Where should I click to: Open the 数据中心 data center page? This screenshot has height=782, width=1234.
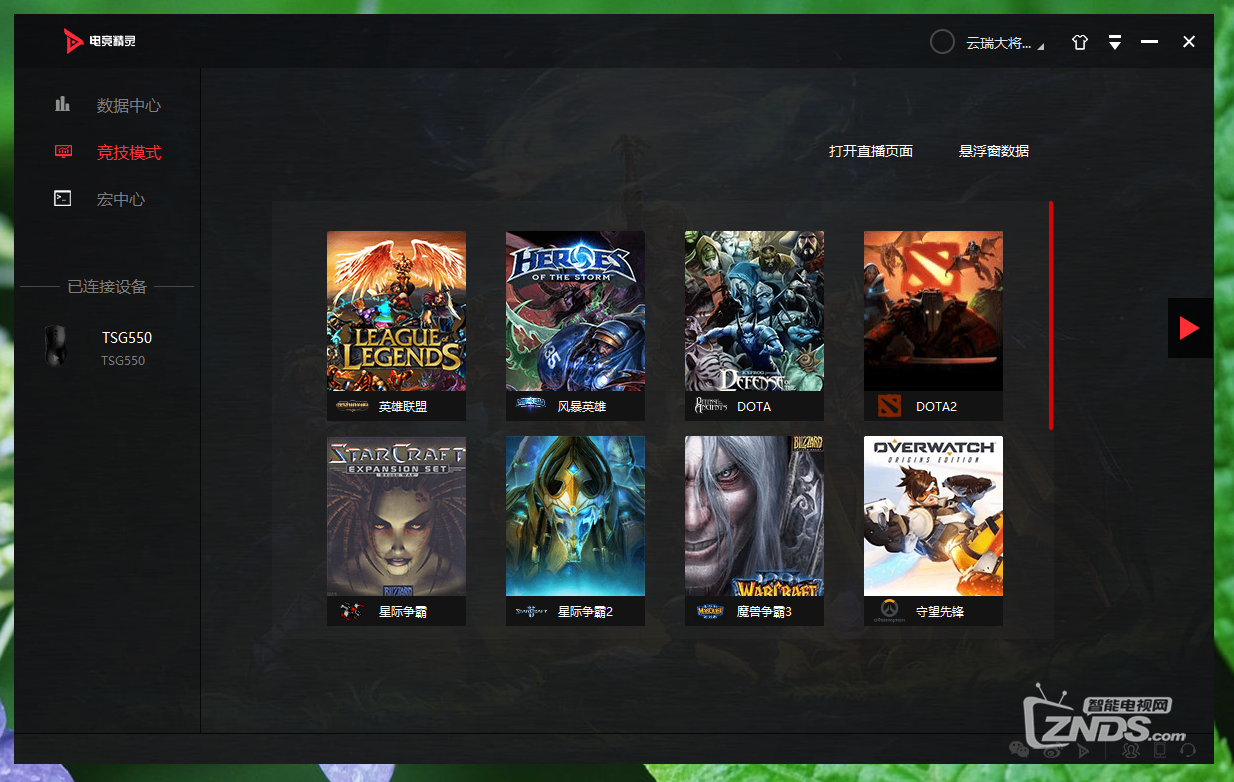[x=128, y=105]
